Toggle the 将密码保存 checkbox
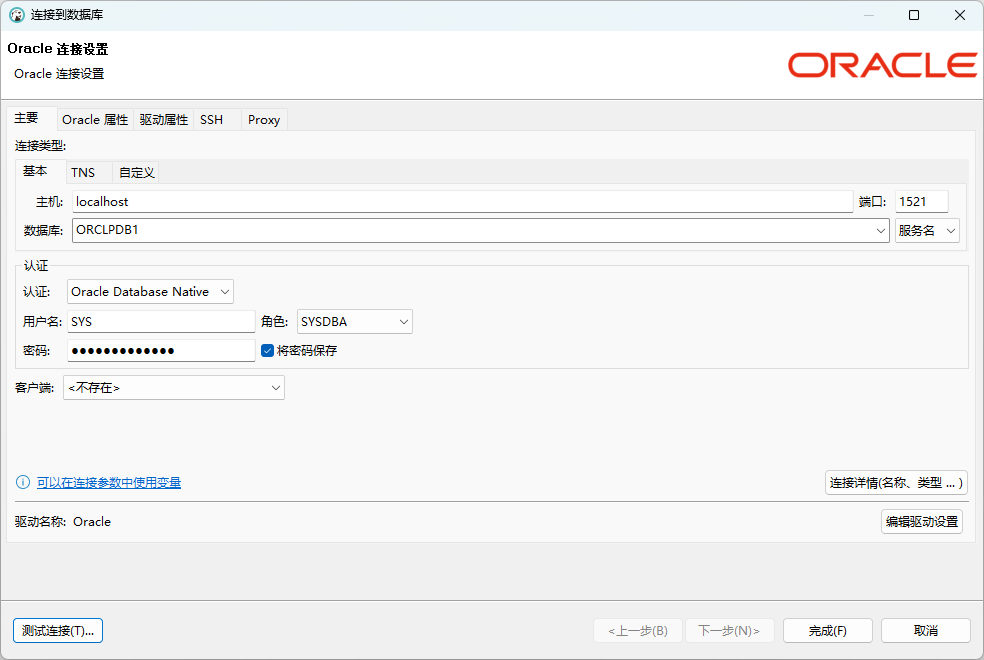Screen dimensions: 984x660 click(267, 351)
